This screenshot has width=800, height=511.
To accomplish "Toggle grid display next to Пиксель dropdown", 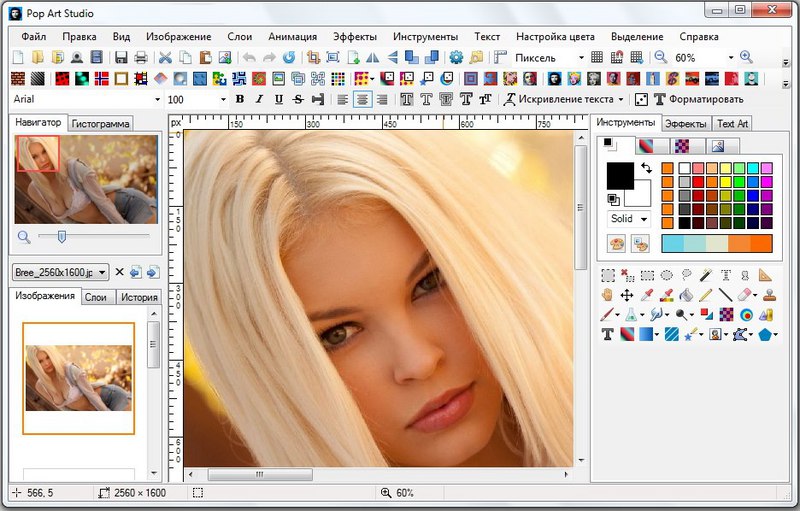I will pos(597,57).
